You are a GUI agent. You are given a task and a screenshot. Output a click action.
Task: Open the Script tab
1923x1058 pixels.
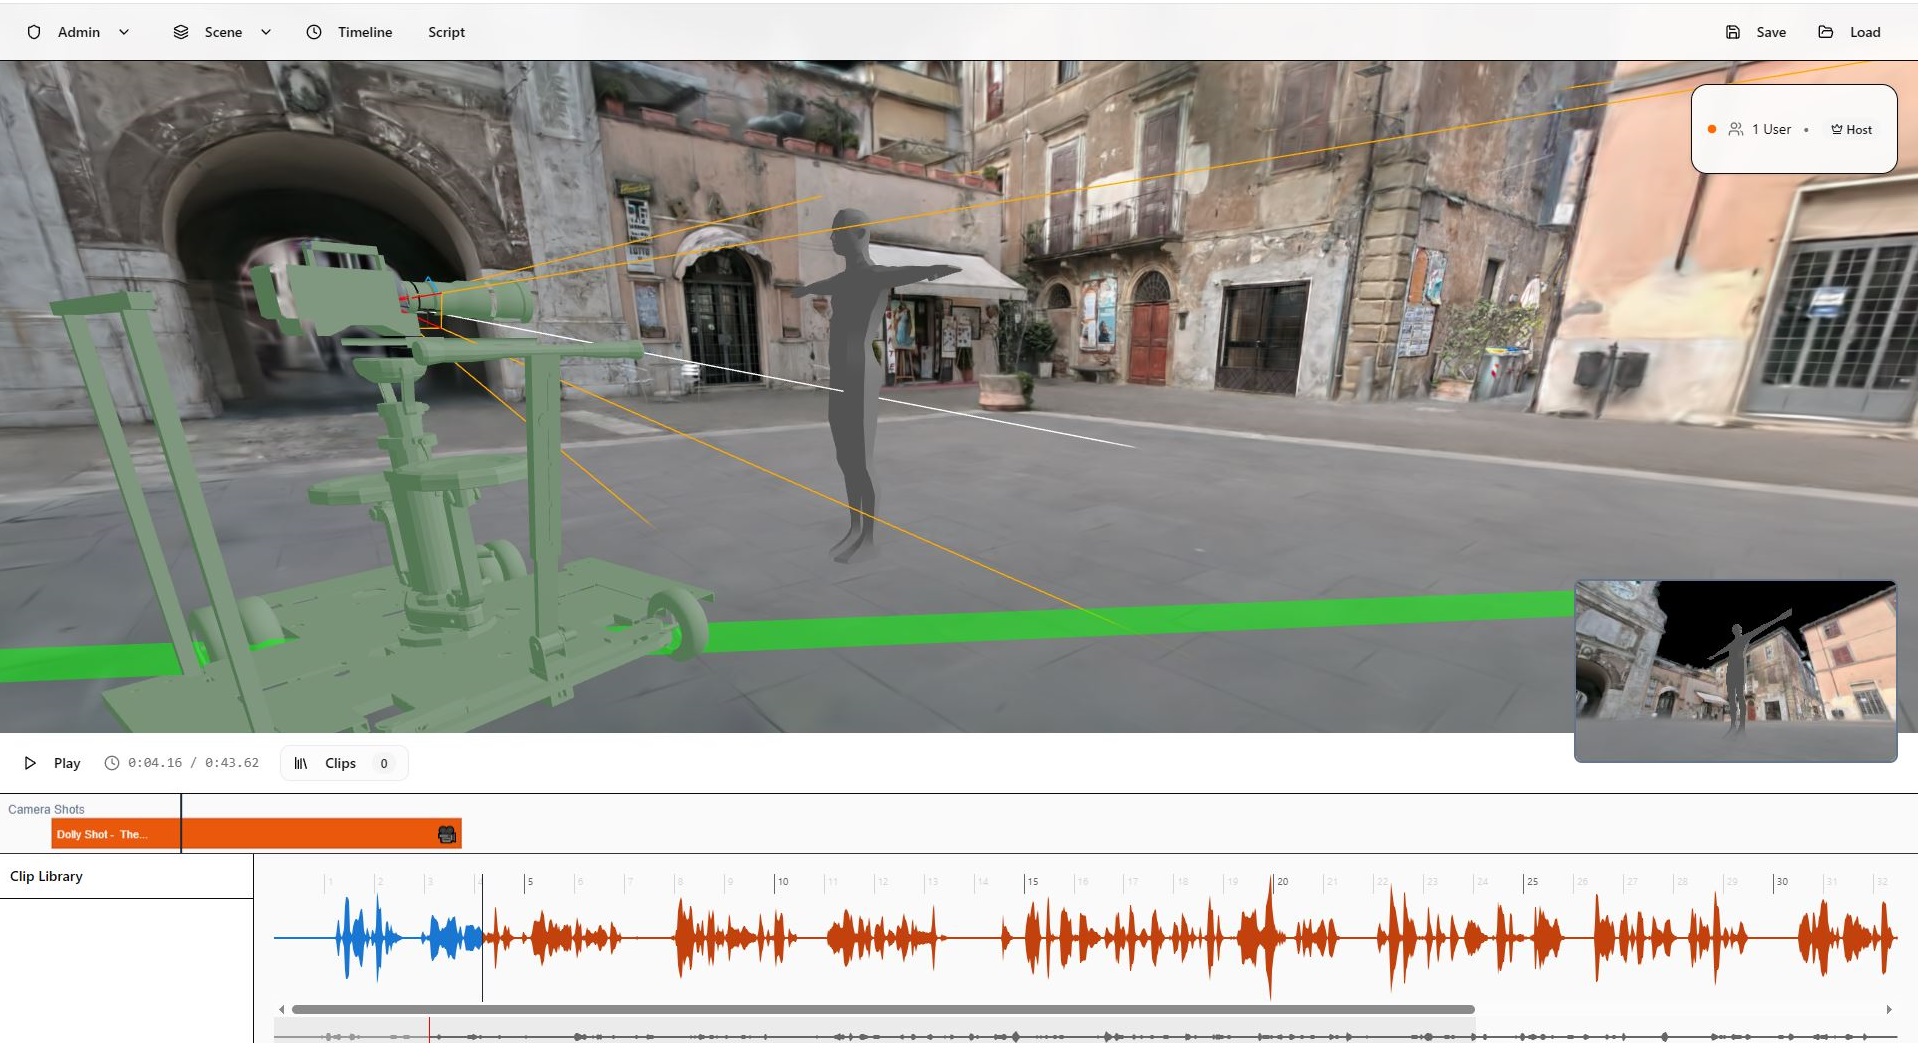point(446,32)
